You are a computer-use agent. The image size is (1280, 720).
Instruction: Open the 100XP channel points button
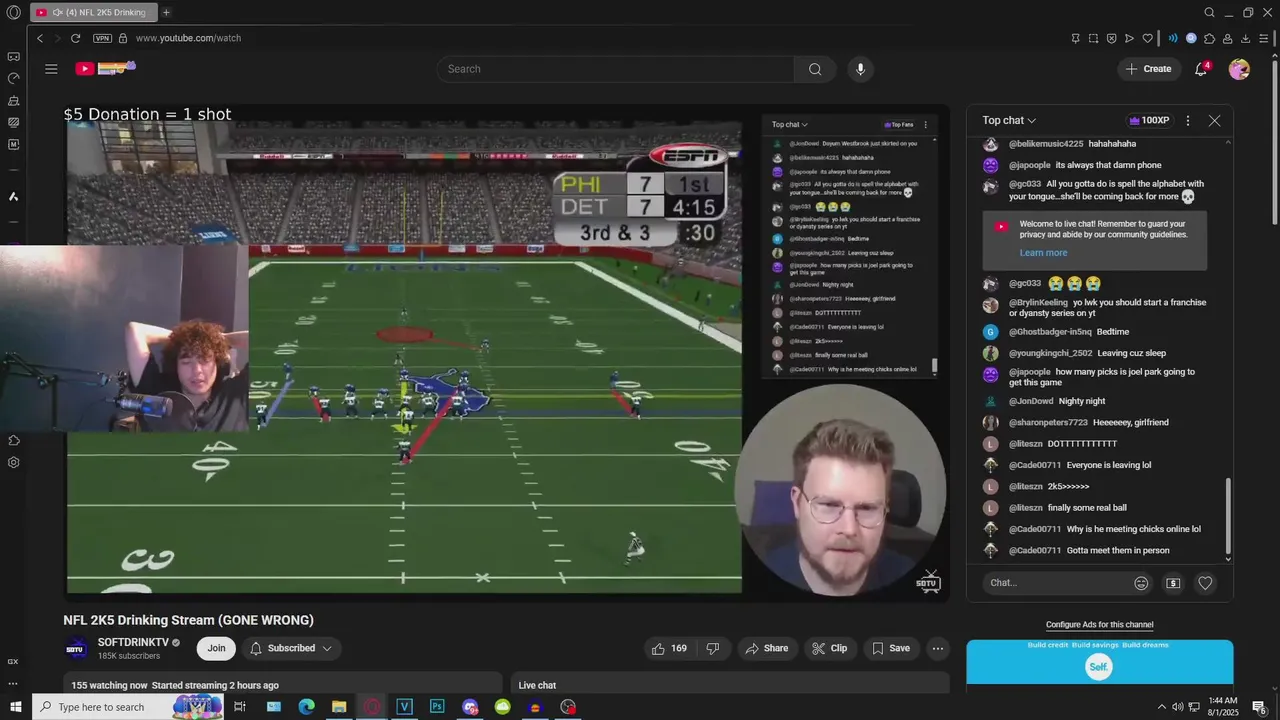1149,120
